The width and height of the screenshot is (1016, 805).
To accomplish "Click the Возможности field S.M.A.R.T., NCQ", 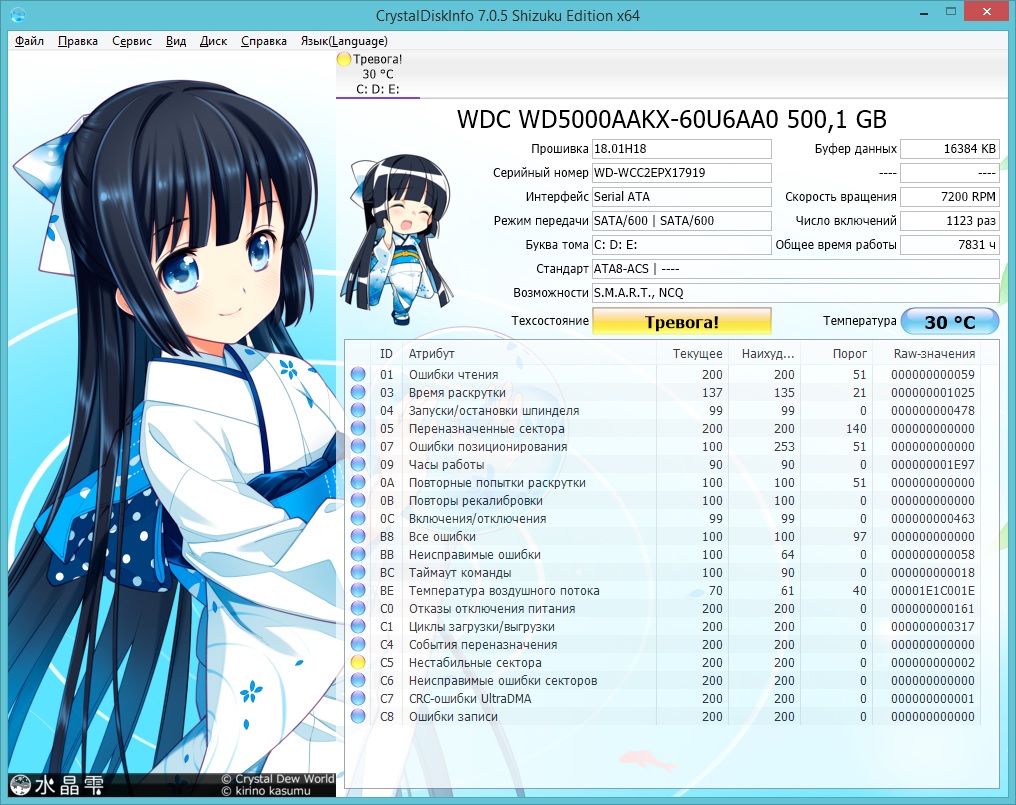I will pyautogui.click(x=796, y=292).
